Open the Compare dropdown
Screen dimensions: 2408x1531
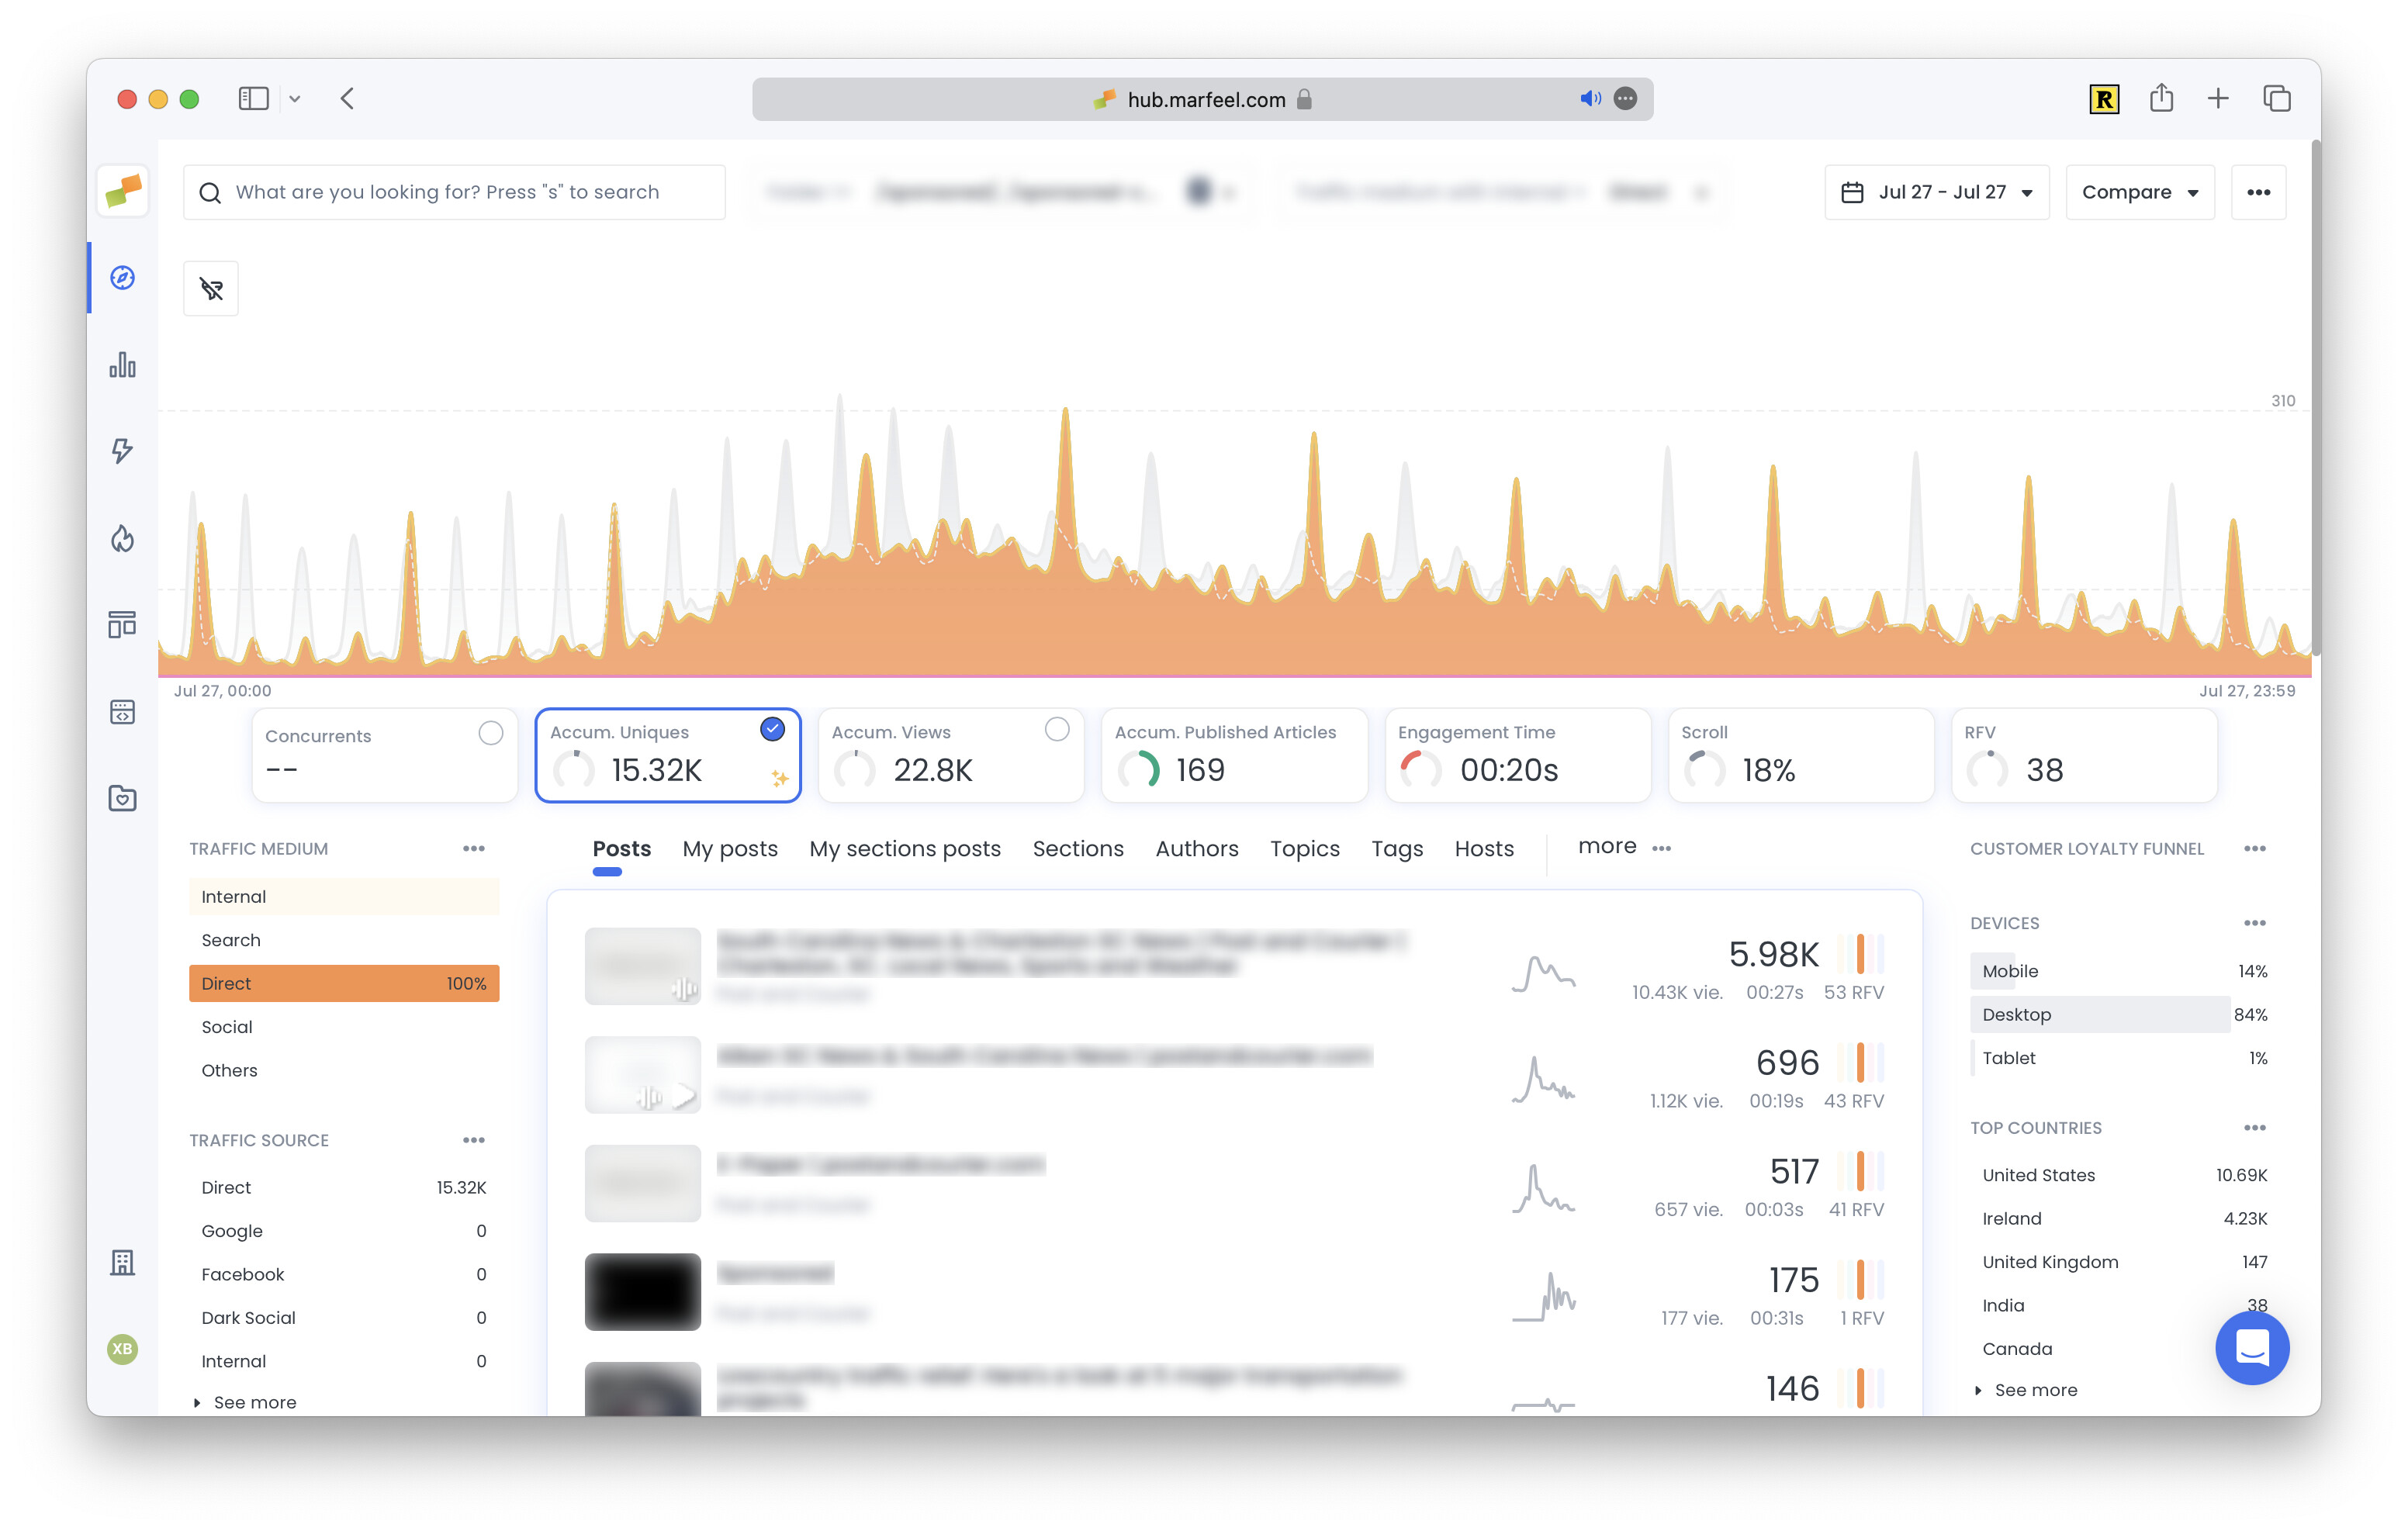(2139, 191)
